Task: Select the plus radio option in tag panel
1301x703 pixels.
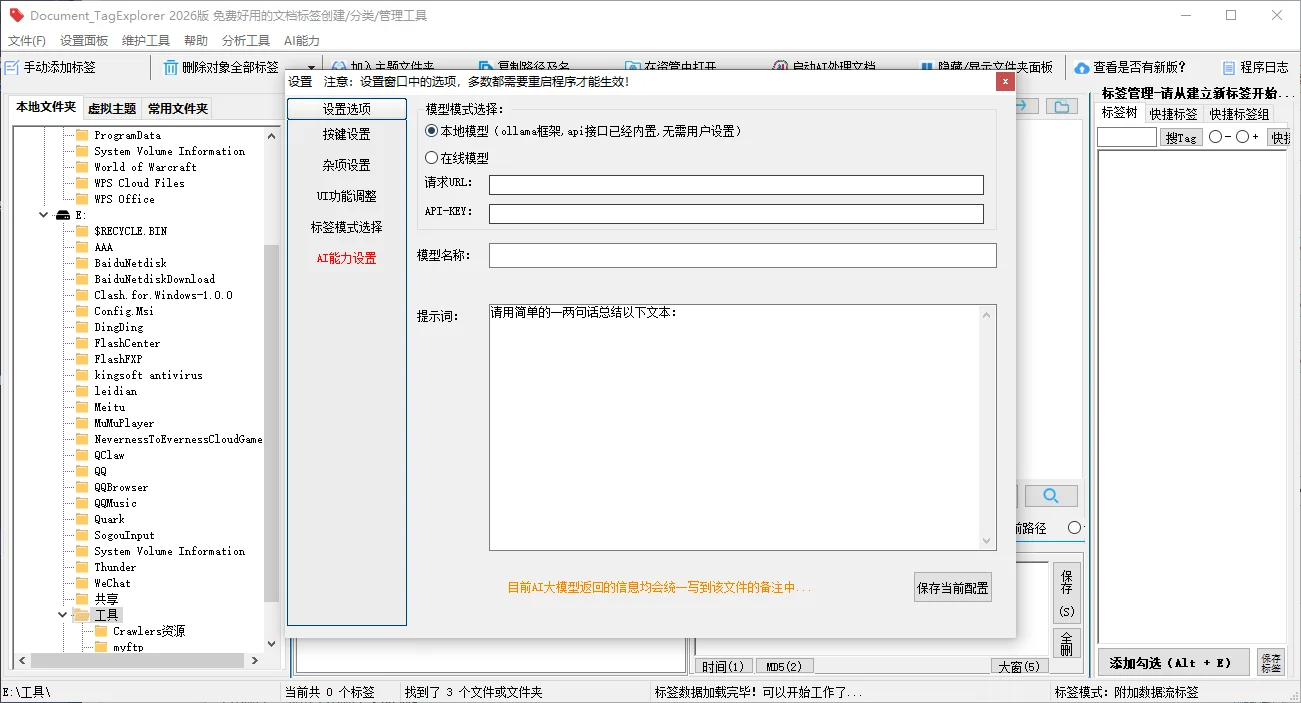Action: (x=1242, y=137)
